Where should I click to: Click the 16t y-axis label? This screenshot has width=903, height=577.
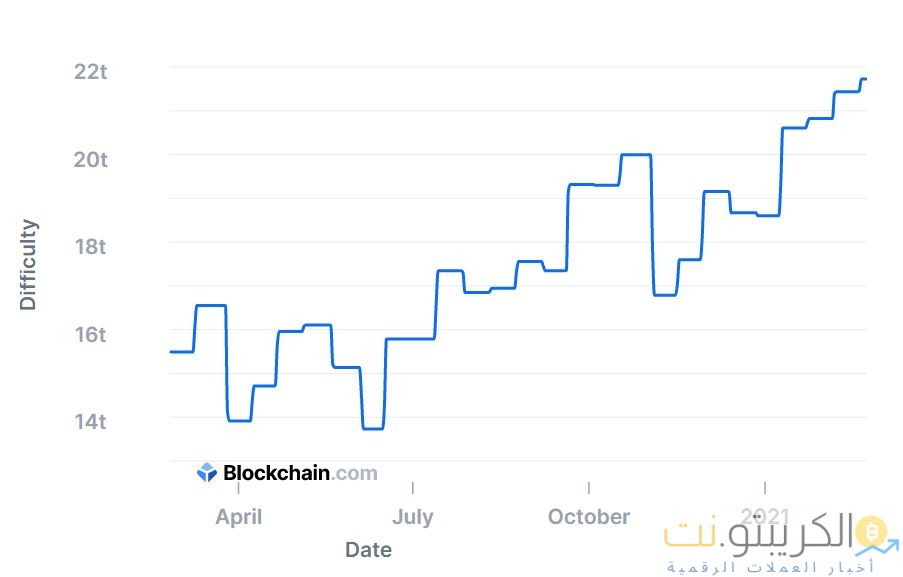pyautogui.click(x=90, y=334)
